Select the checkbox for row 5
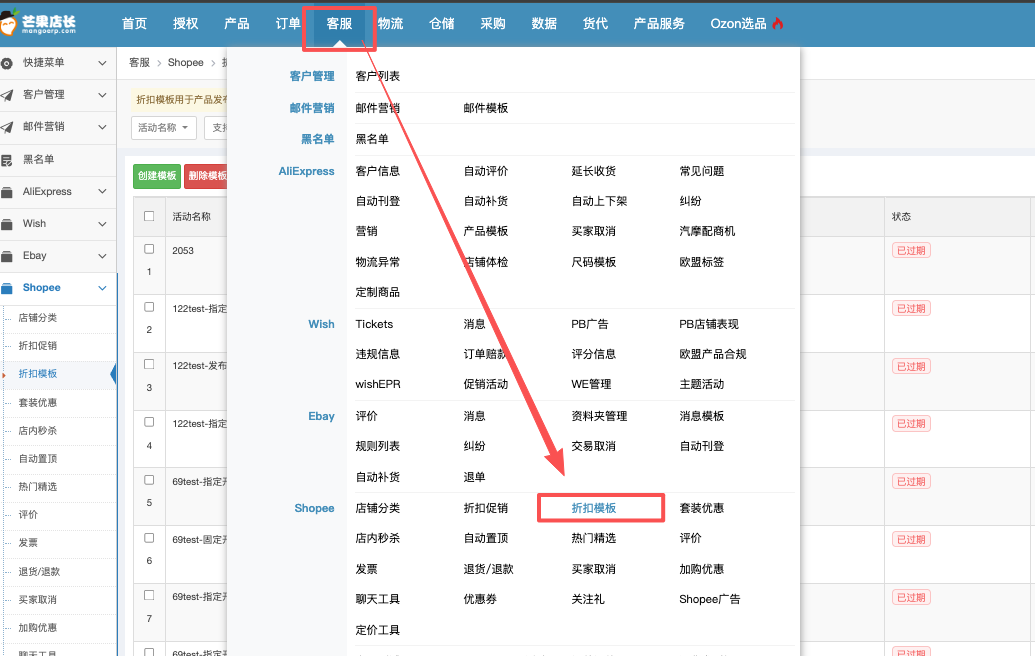This screenshot has width=1035, height=656. pos(149,480)
